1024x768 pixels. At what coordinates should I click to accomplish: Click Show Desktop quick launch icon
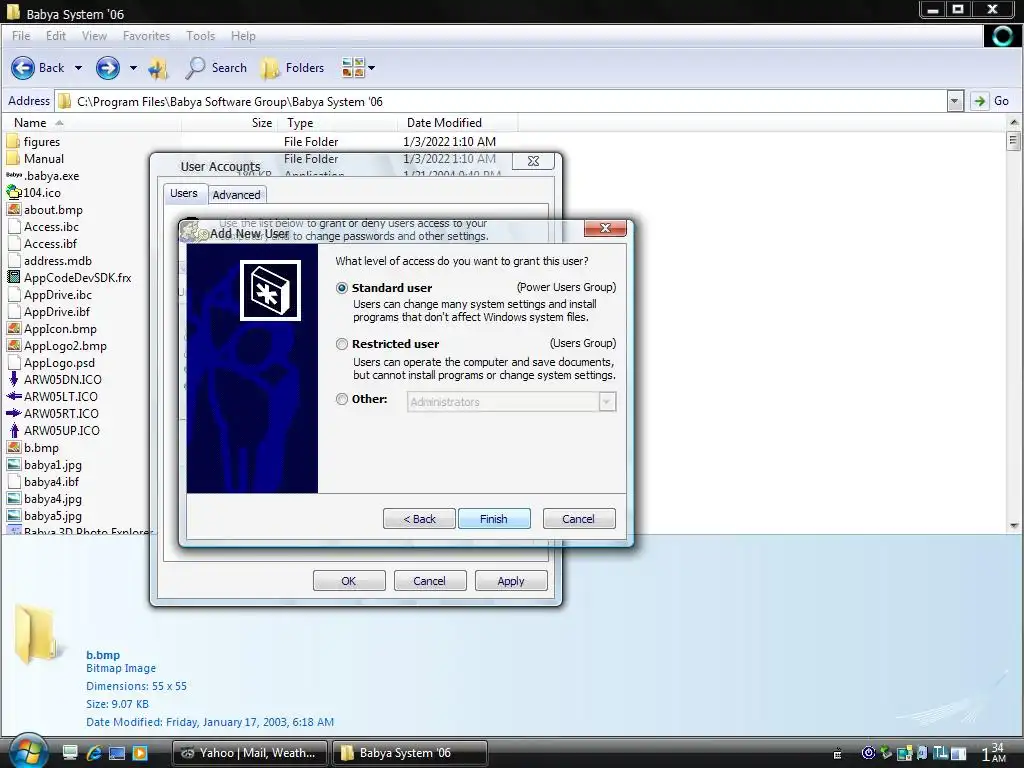click(71, 753)
